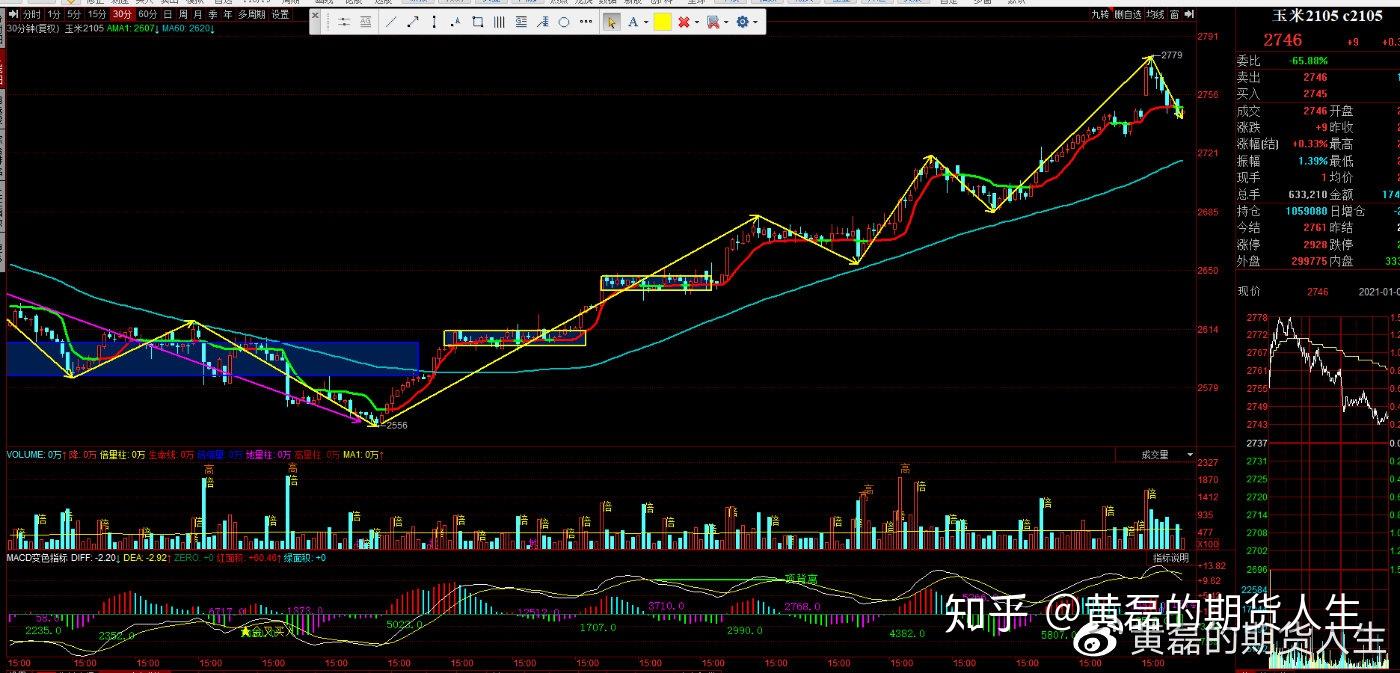Click the red X delete drawings icon
Viewport: 1400px width, 673px height.
tap(684, 22)
